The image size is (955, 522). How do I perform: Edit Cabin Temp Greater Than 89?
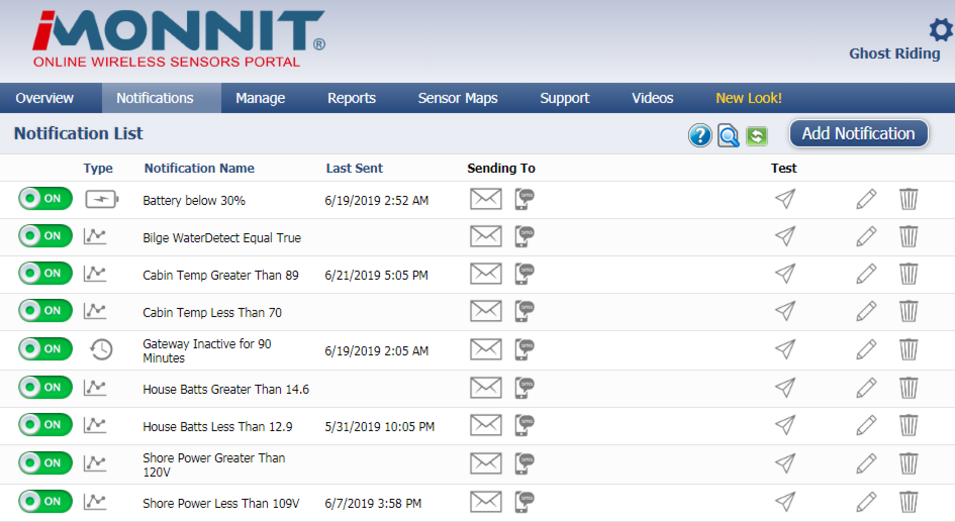pos(866,273)
